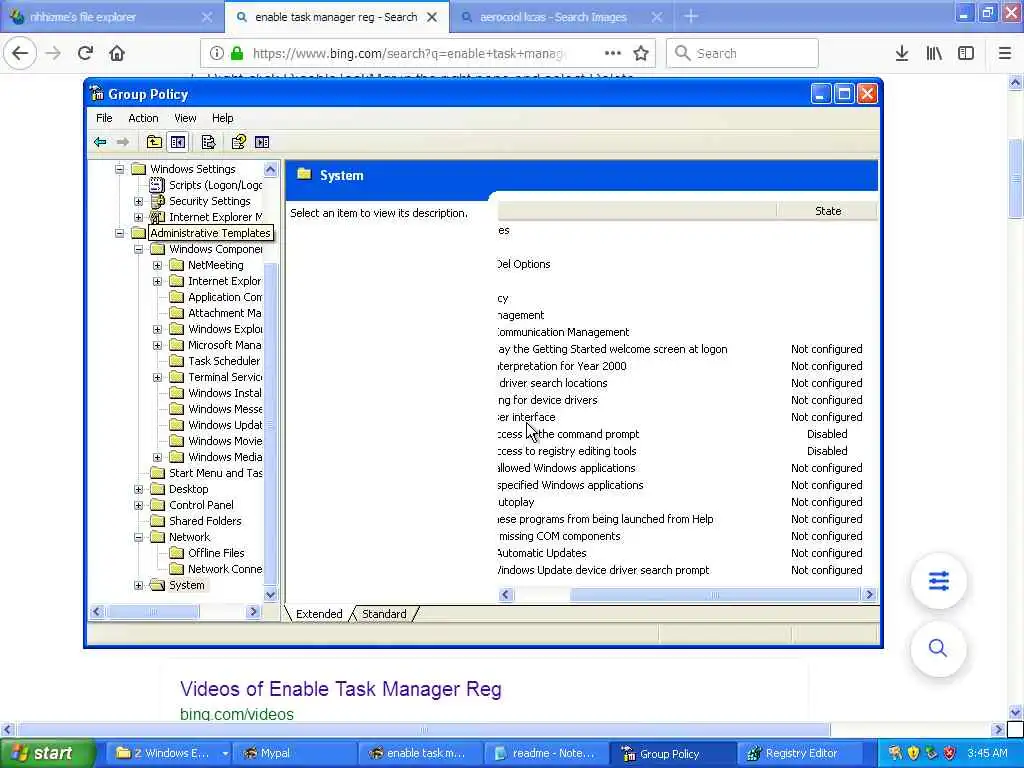Click the bing.com address bar URL
Screen dimensions: 1024x768
coord(408,54)
